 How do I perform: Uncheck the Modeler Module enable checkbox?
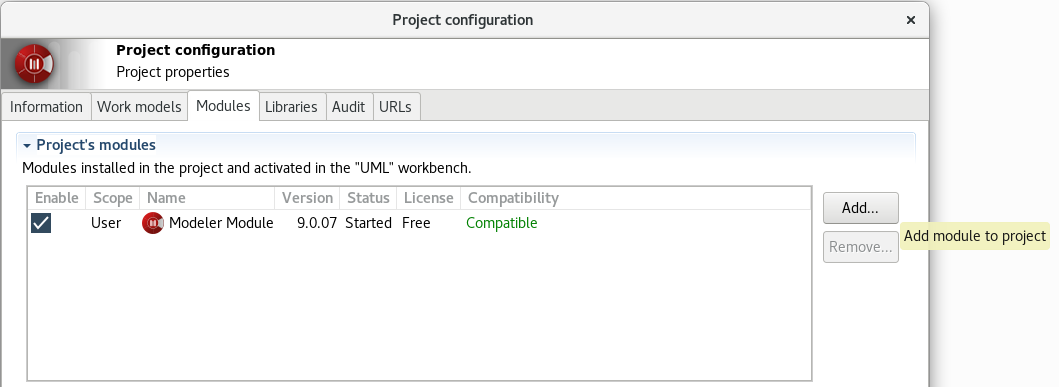(x=41, y=223)
